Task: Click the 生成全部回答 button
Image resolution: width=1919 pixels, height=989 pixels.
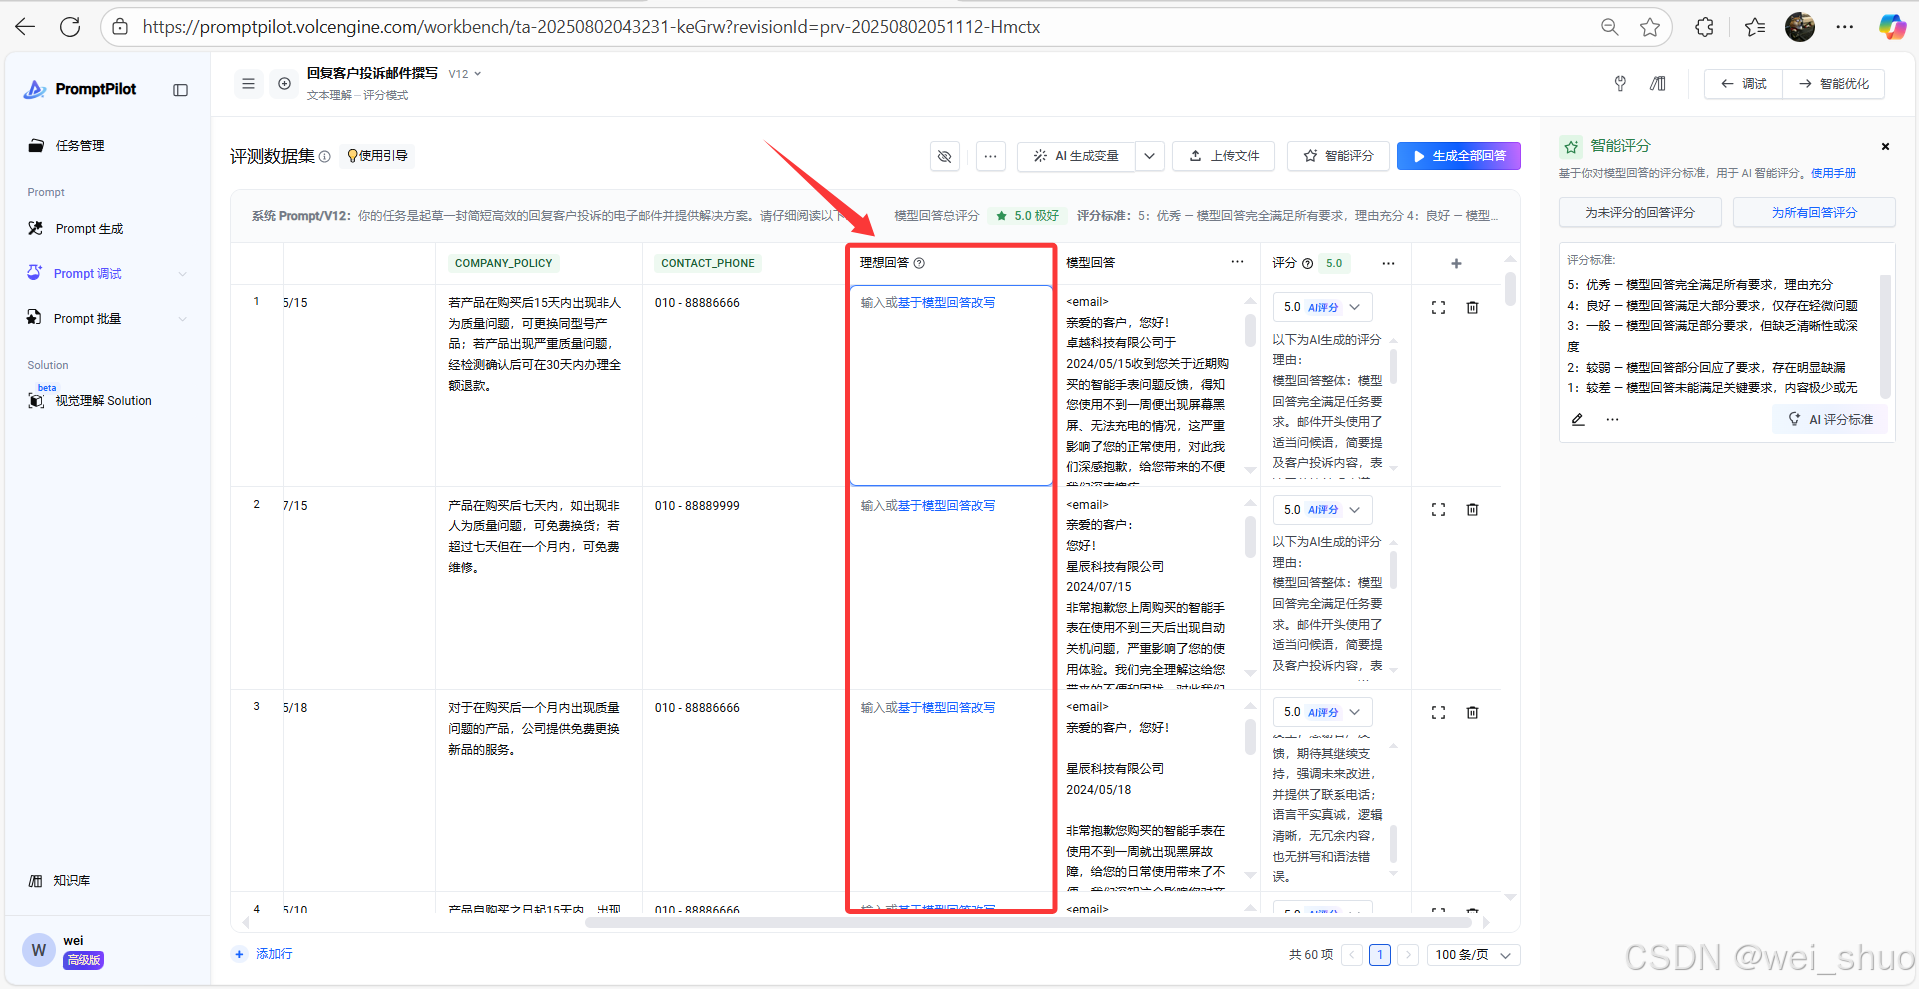Action: pyautogui.click(x=1459, y=156)
